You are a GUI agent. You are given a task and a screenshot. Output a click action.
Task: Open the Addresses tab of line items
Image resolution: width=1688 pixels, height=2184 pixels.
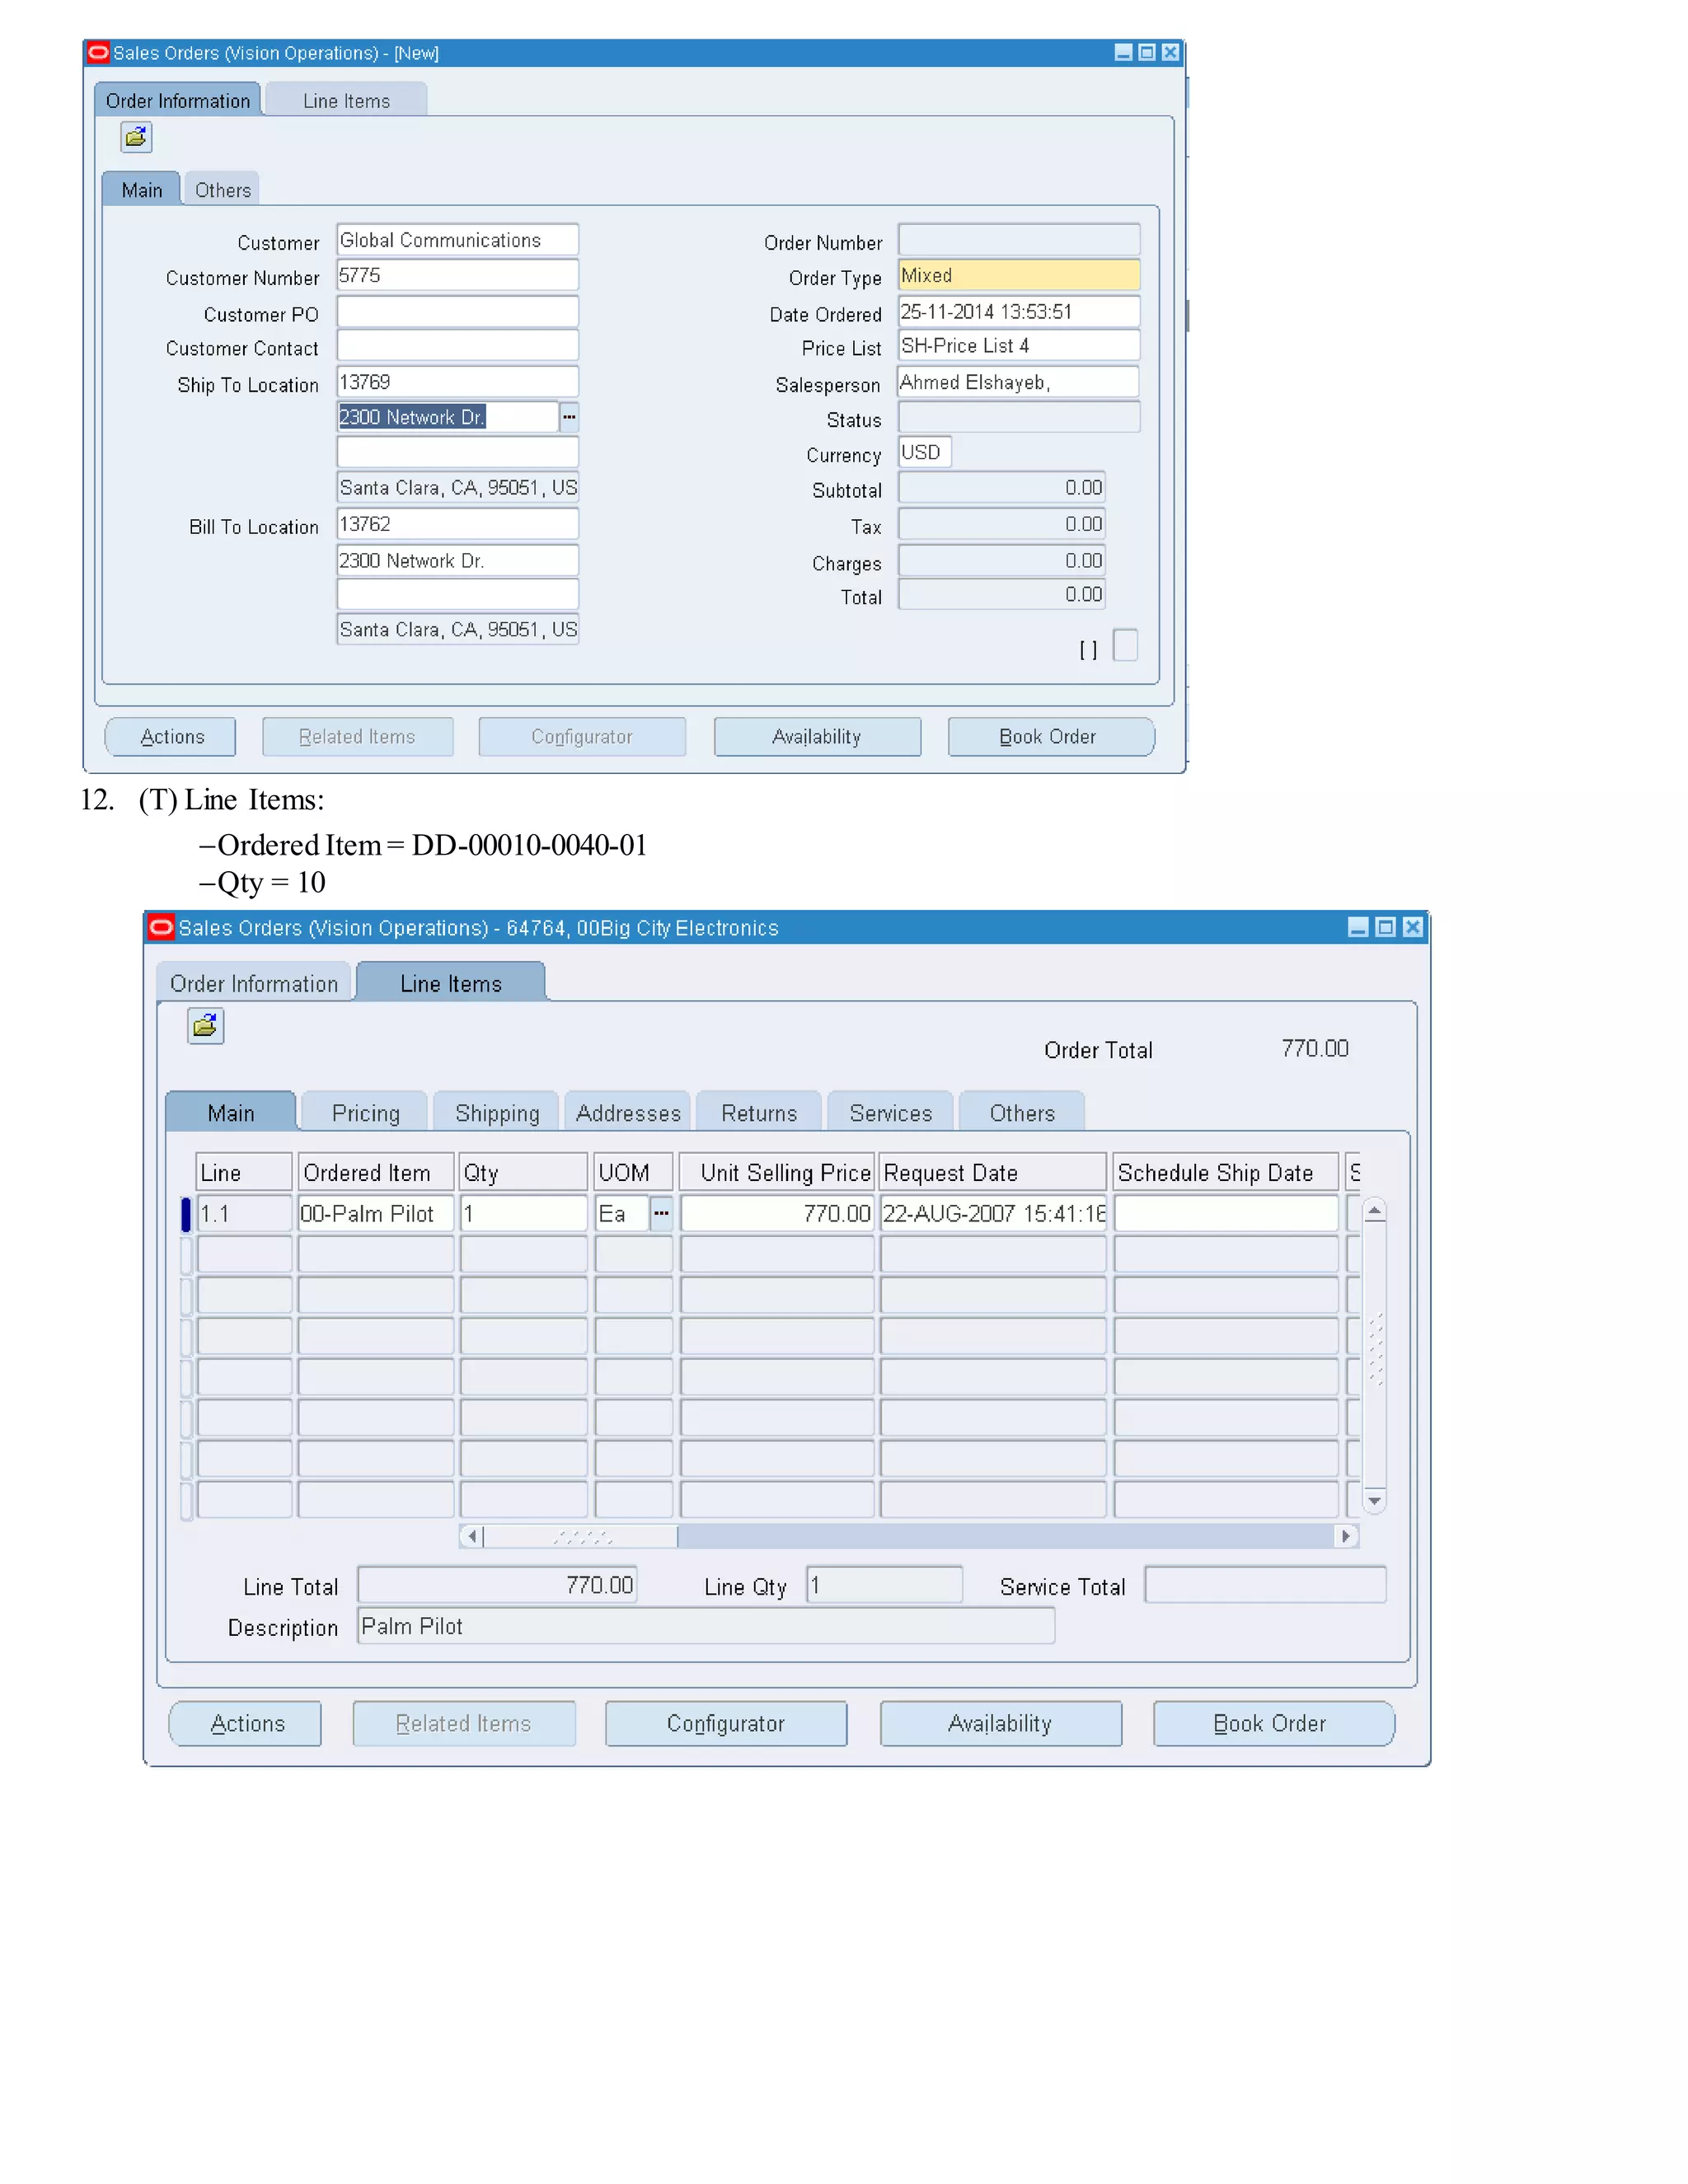[x=628, y=1113]
